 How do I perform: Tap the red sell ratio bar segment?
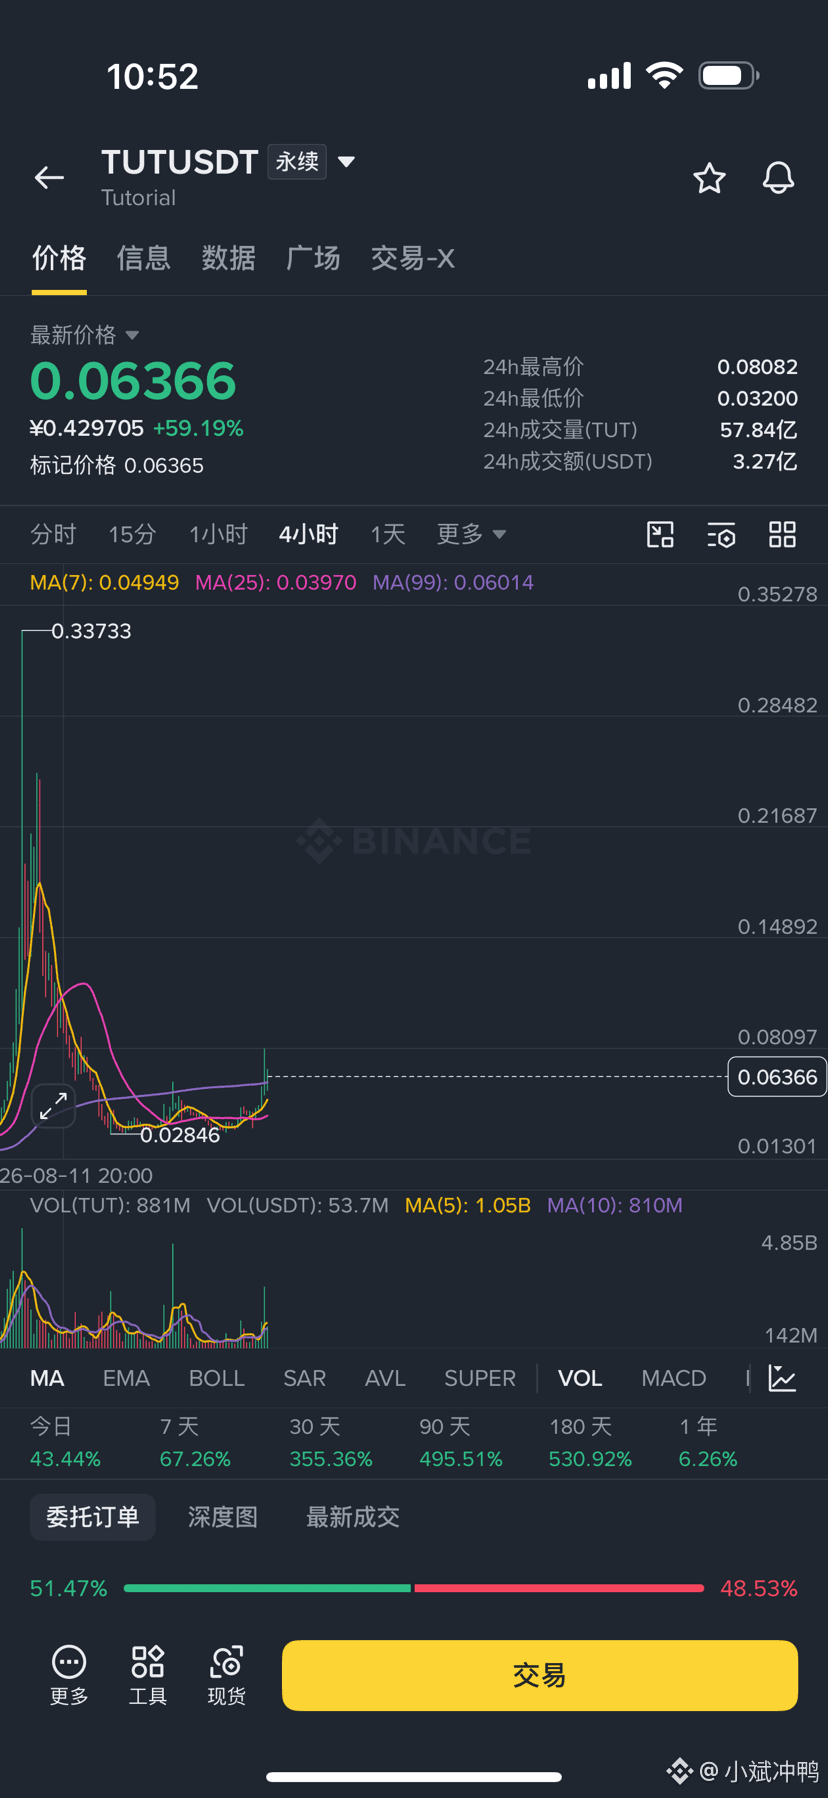[559, 1588]
